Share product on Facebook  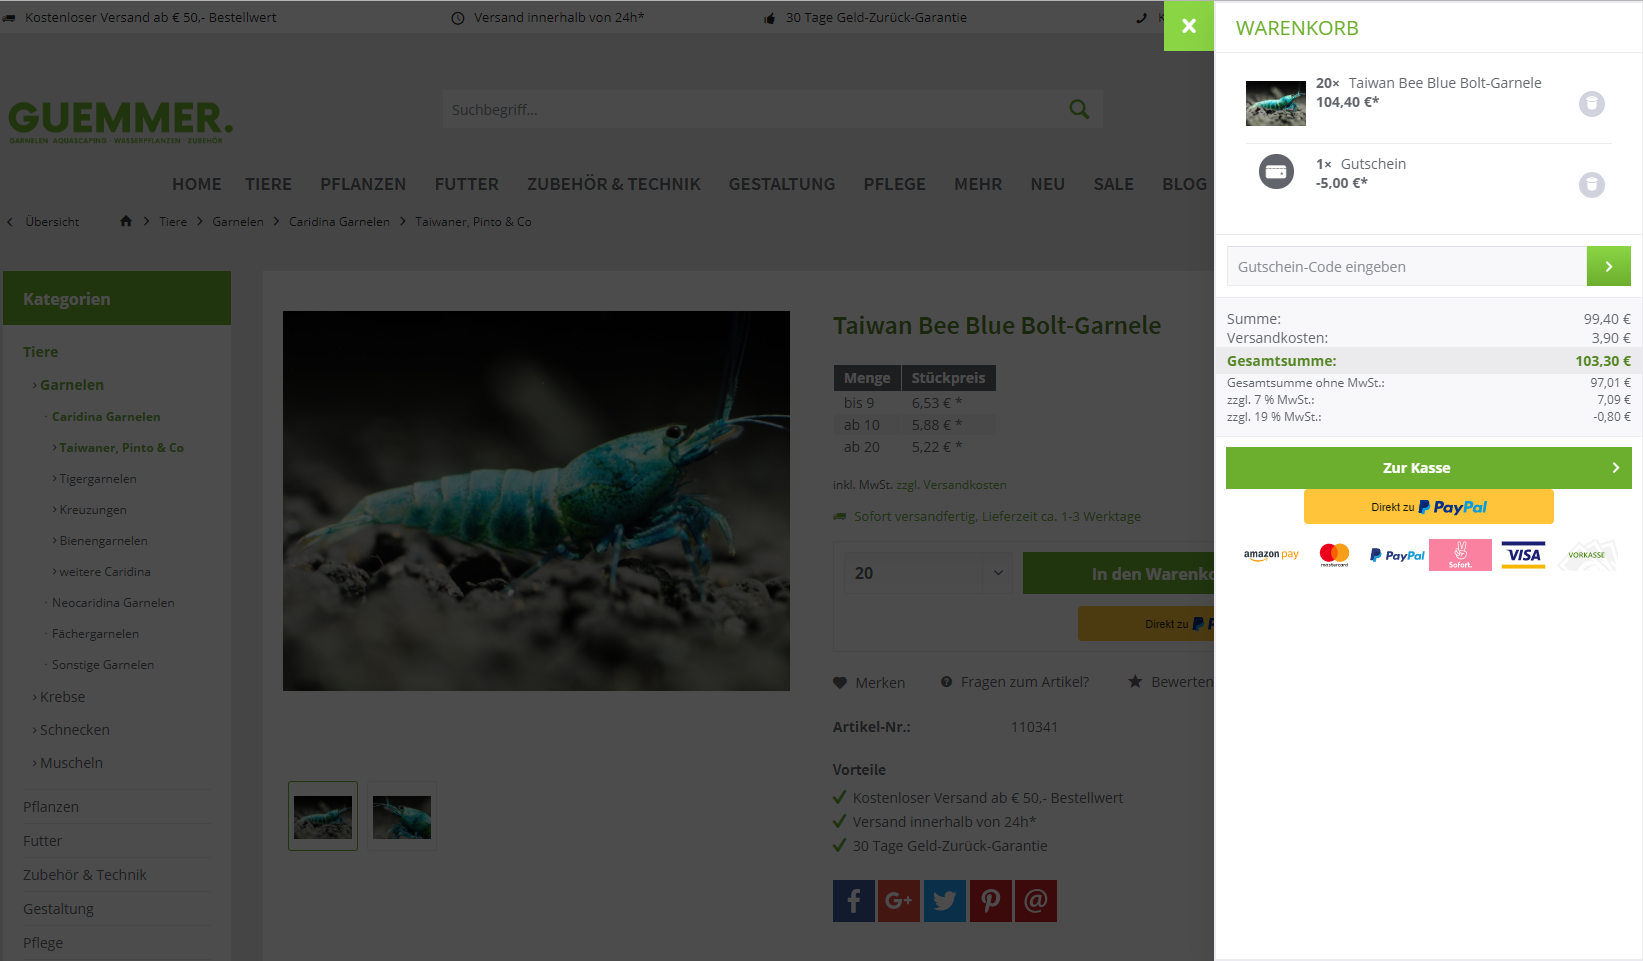854,901
